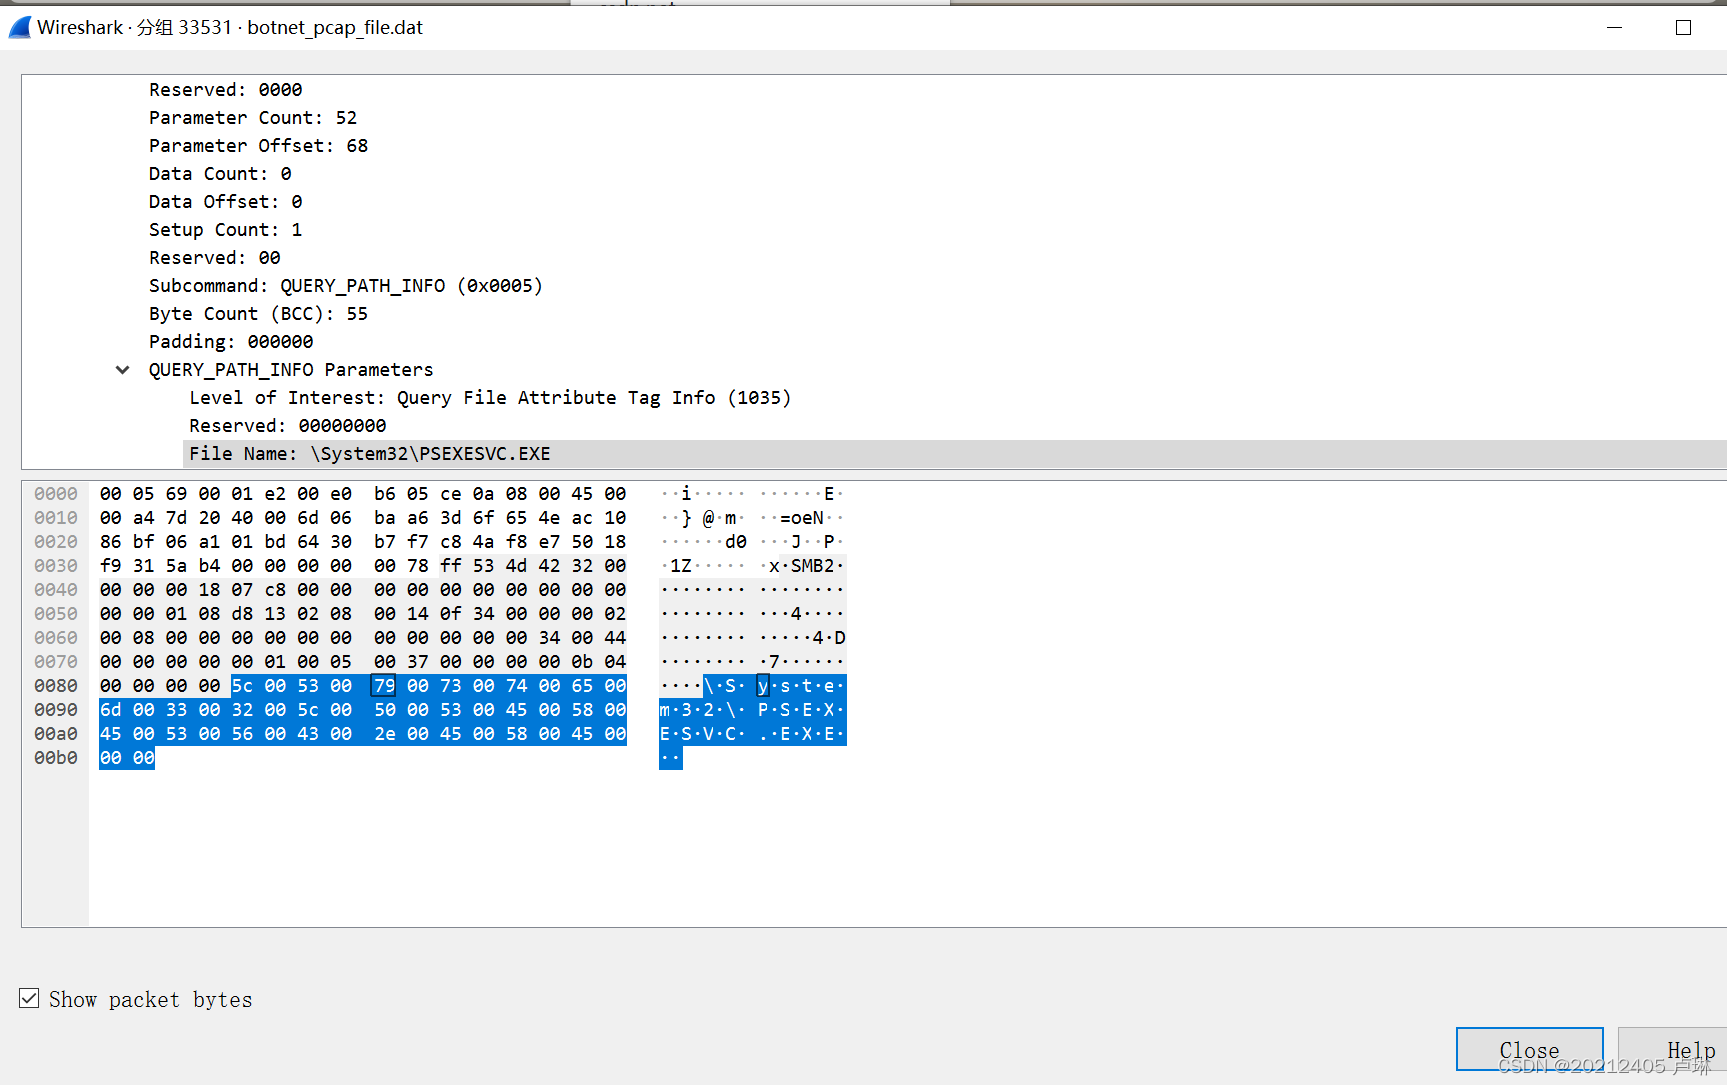Click the highlighted hex byte 5c at row 0080
This screenshot has height=1085, width=1727.
242,686
